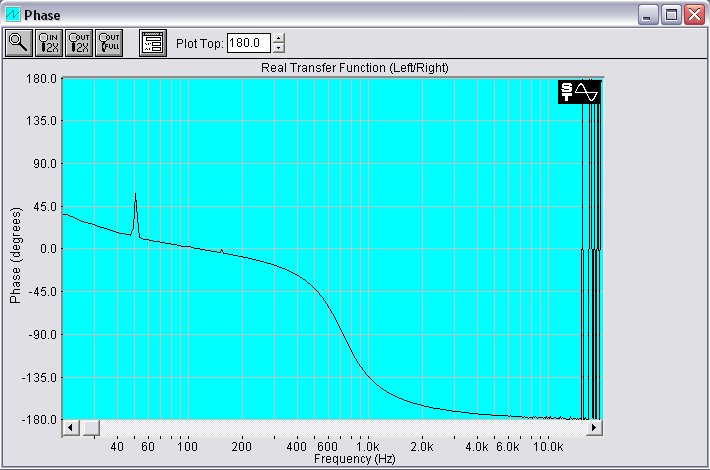Click the ST sine wave logo
The width and height of the screenshot is (710, 470).
(580, 92)
